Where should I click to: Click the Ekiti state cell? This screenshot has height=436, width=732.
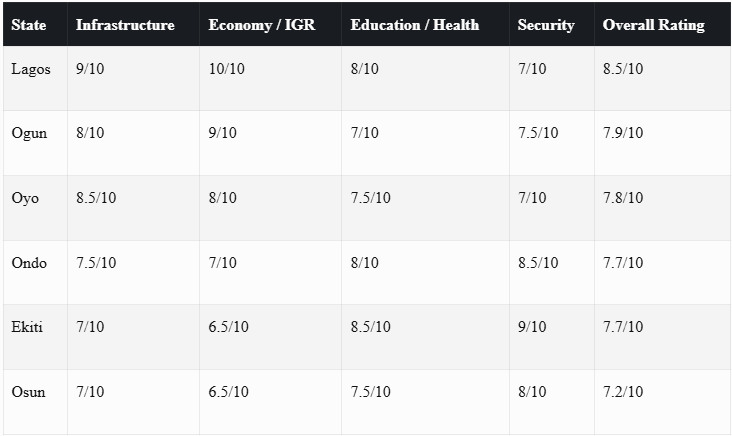click(x=27, y=327)
